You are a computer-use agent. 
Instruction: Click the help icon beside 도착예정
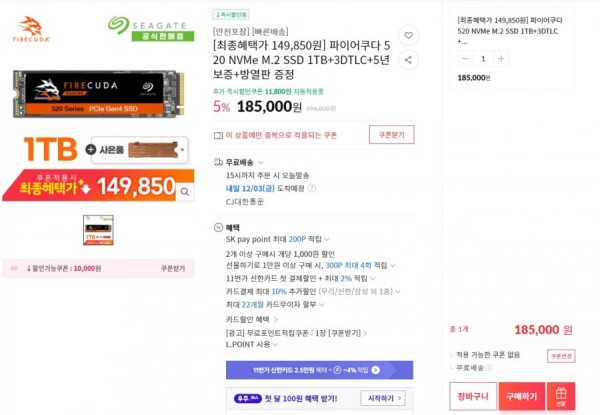[x=312, y=188]
